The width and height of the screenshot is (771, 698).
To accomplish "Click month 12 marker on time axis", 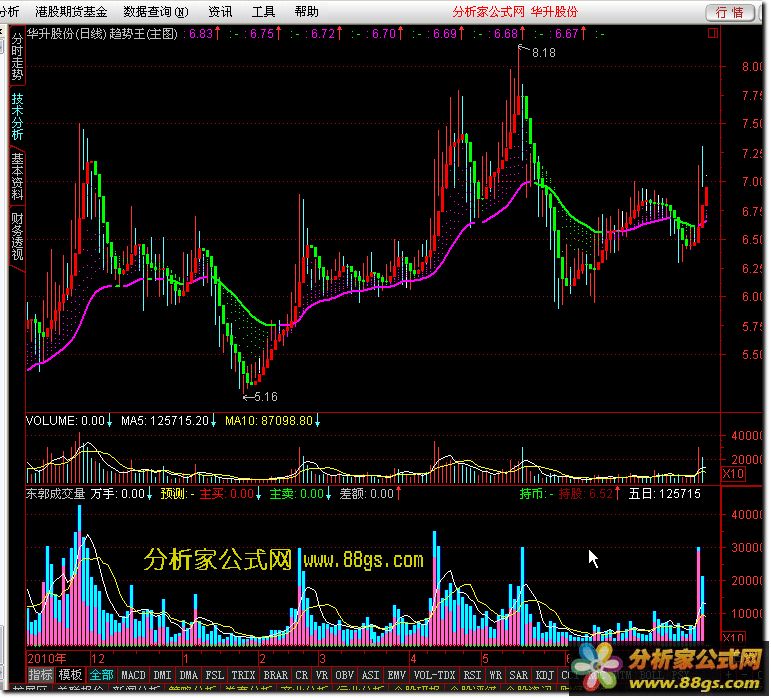I will (x=98, y=659).
